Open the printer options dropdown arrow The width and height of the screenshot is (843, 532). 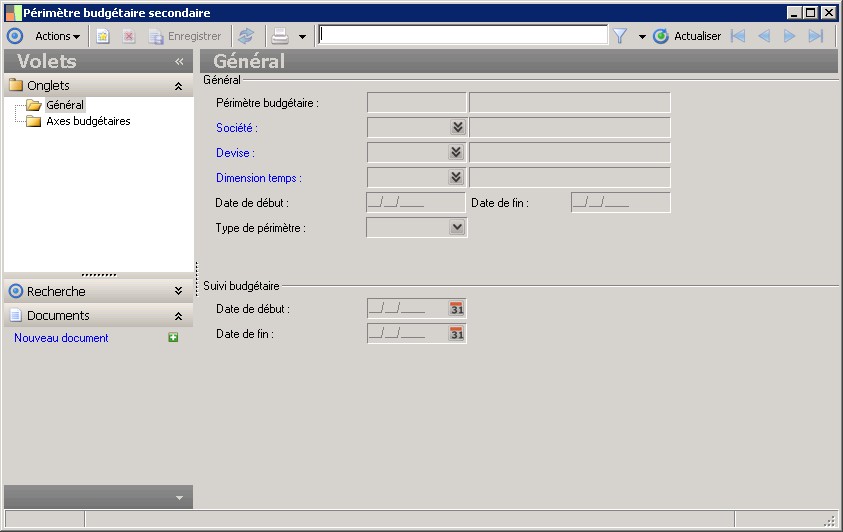[302, 37]
